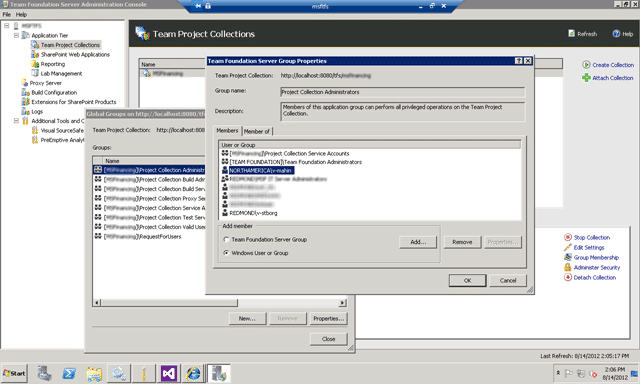This screenshot has height=384, width=640.
Task: Click the Attach Collection plus icon
Action: pos(586,78)
